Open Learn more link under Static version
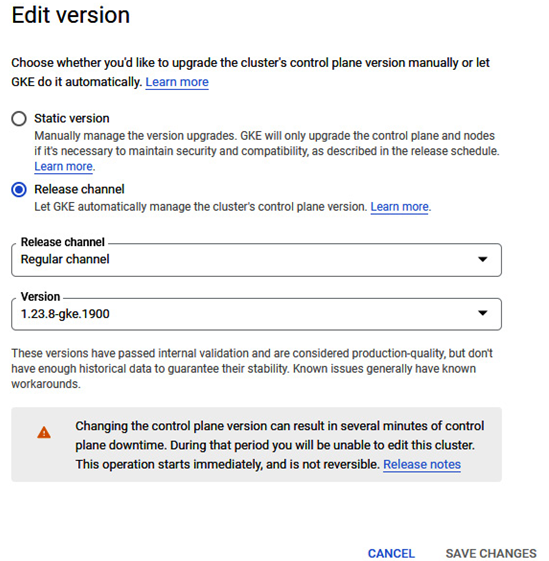The image size is (549, 561). click(x=63, y=167)
